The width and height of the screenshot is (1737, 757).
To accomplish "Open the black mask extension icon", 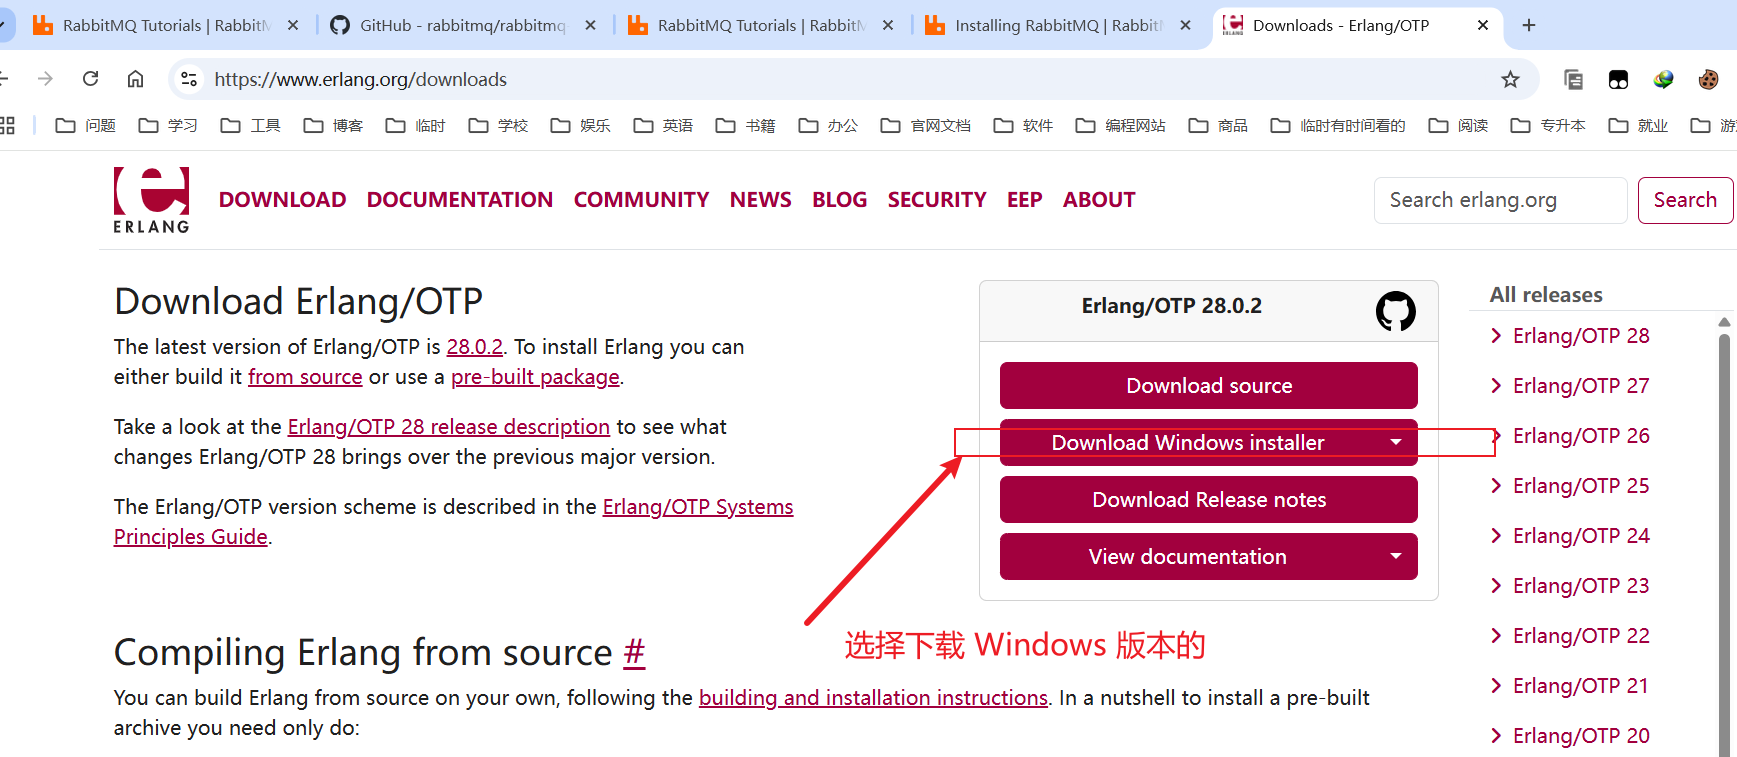I will coord(1618,79).
